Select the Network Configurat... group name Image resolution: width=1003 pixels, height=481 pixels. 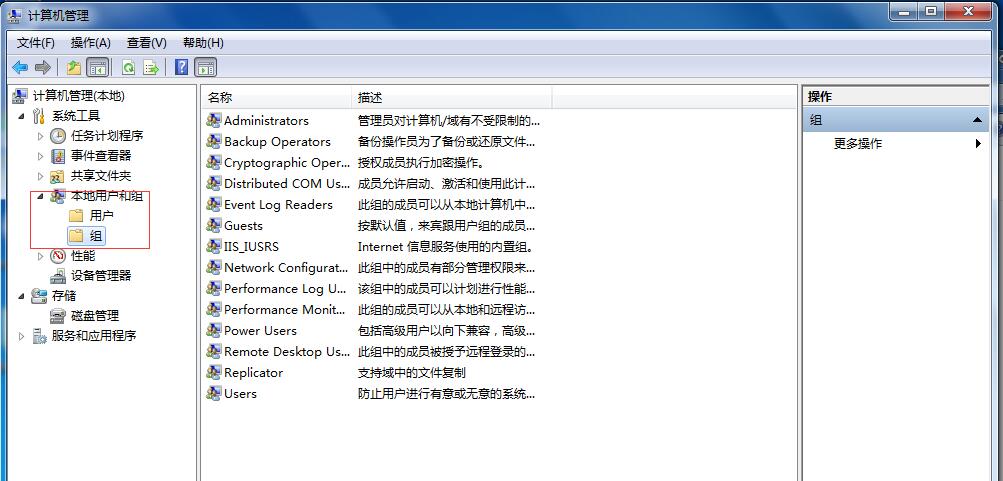point(286,267)
